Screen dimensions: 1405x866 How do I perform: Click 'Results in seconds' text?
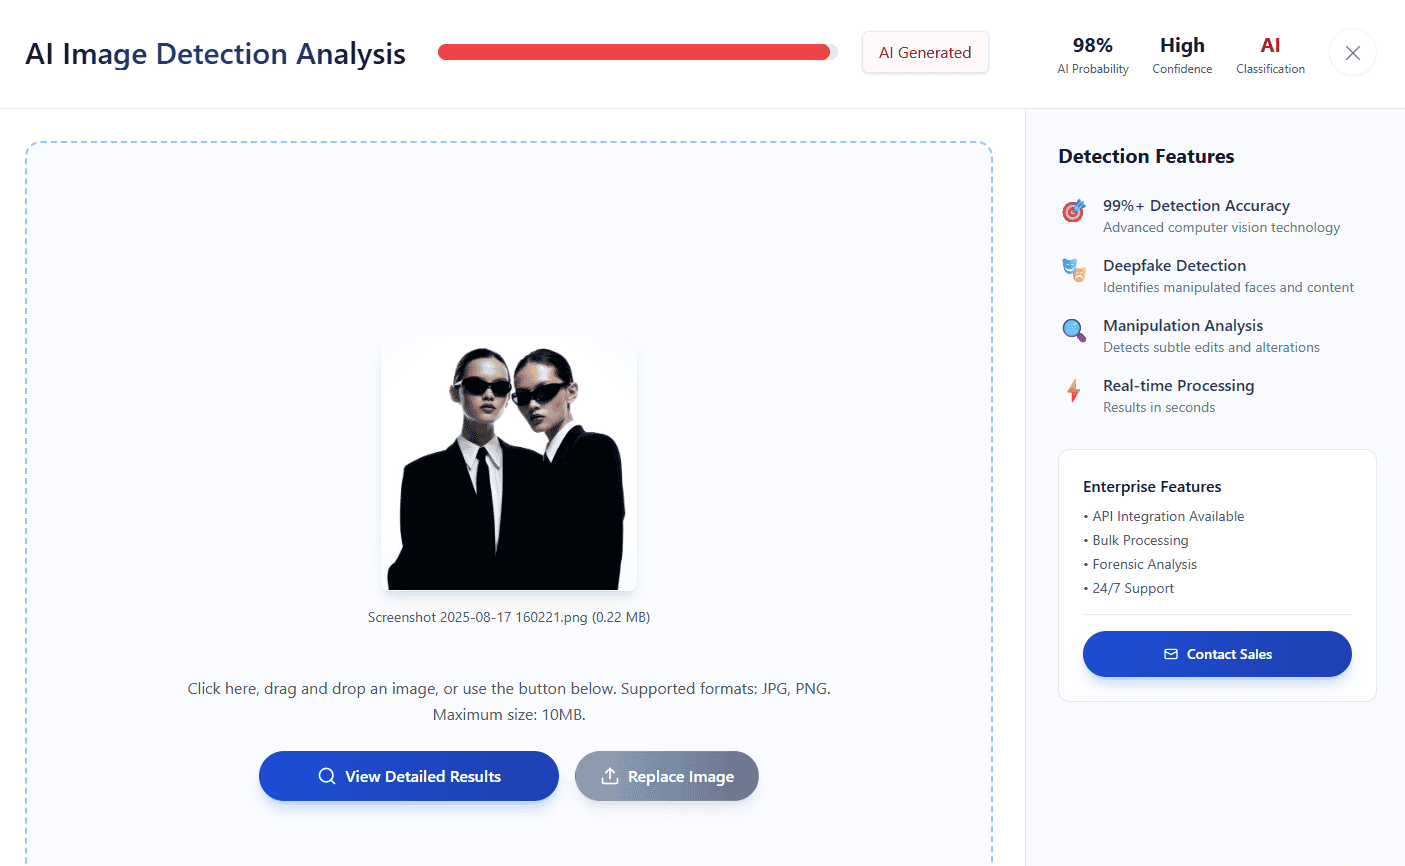click(x=1159, y=407)
